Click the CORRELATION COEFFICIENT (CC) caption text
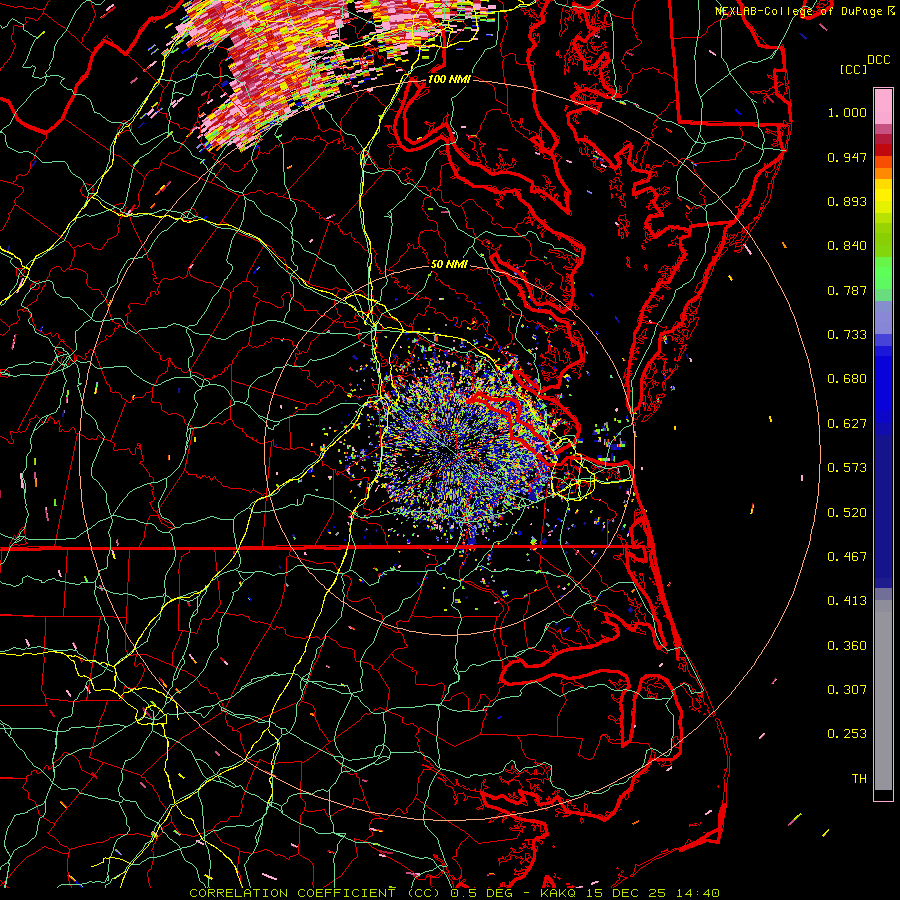 coord(315,893)
